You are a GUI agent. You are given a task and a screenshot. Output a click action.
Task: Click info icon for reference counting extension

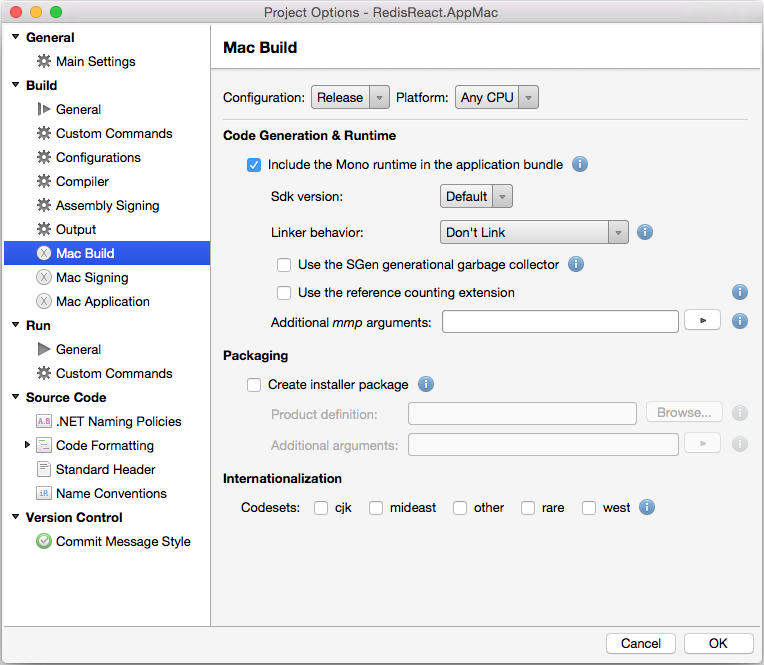(740, 292)
